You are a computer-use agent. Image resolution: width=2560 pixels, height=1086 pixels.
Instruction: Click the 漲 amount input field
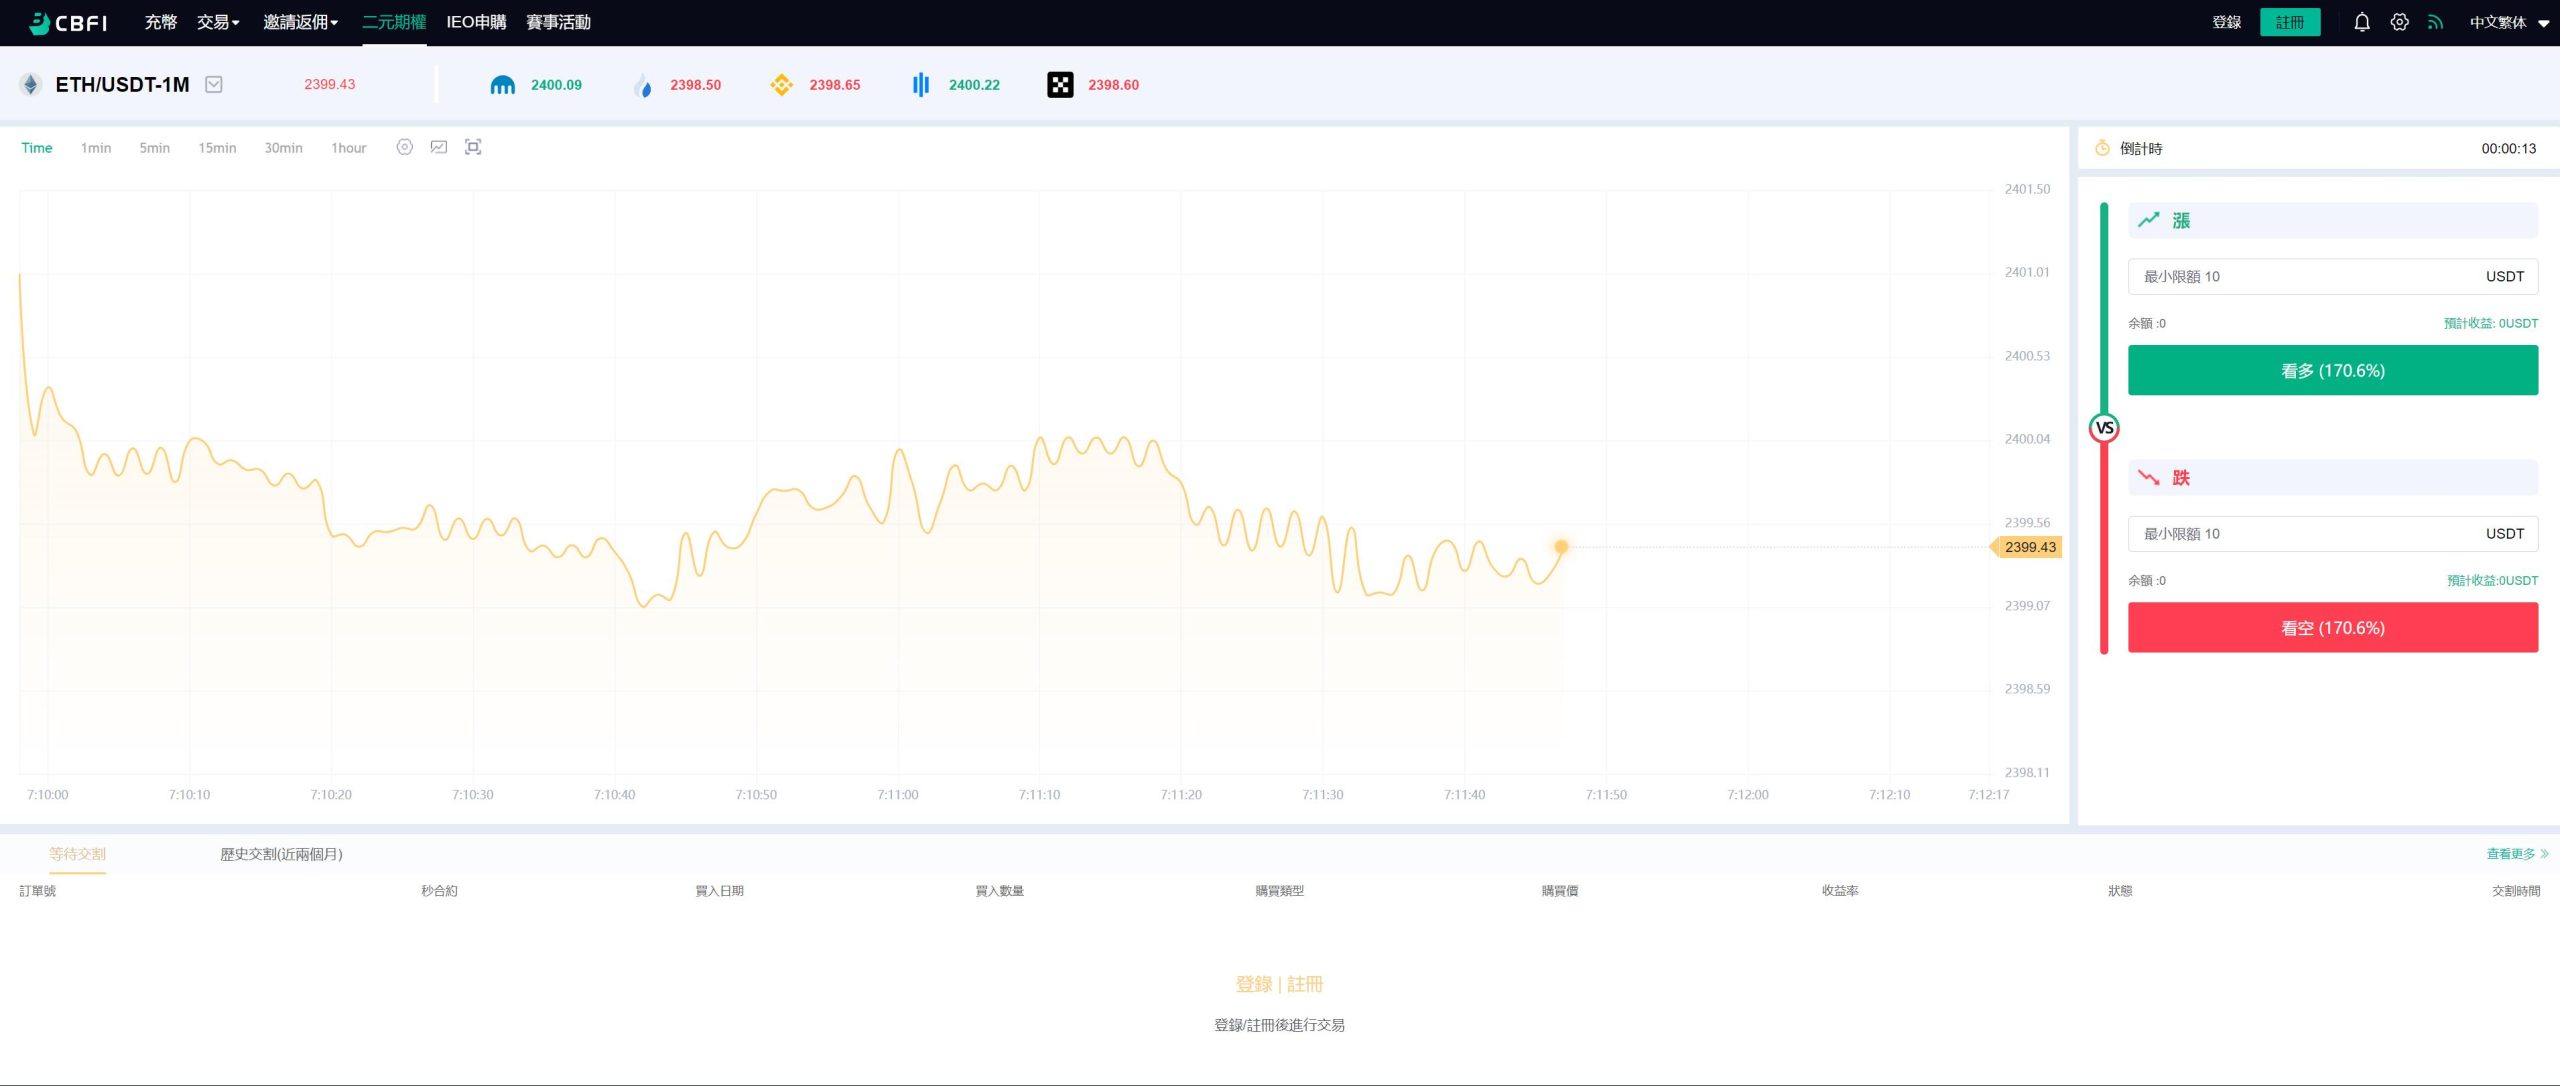[x=2300, y=276]
